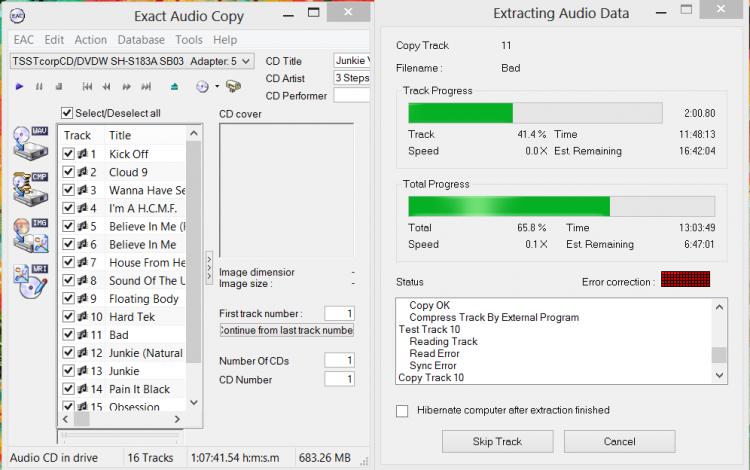
Task: Click the Track Progress bar
Action: (535, 113)
